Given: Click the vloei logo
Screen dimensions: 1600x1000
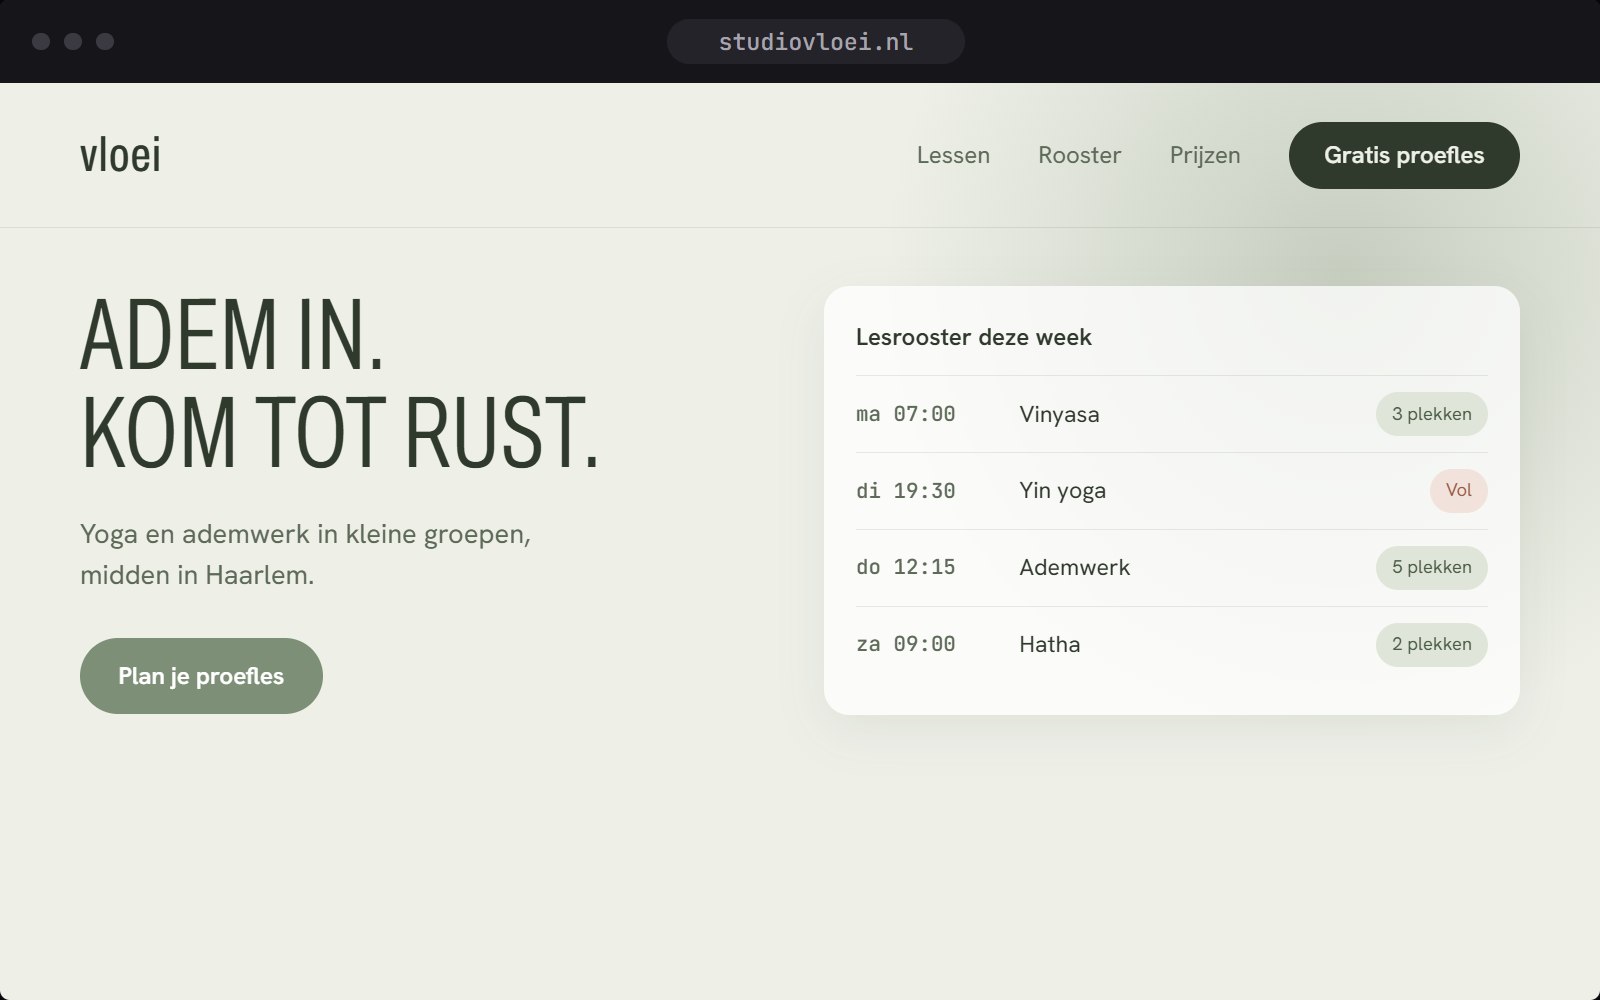Looking at the screenshot, I should tap(120, 155).
